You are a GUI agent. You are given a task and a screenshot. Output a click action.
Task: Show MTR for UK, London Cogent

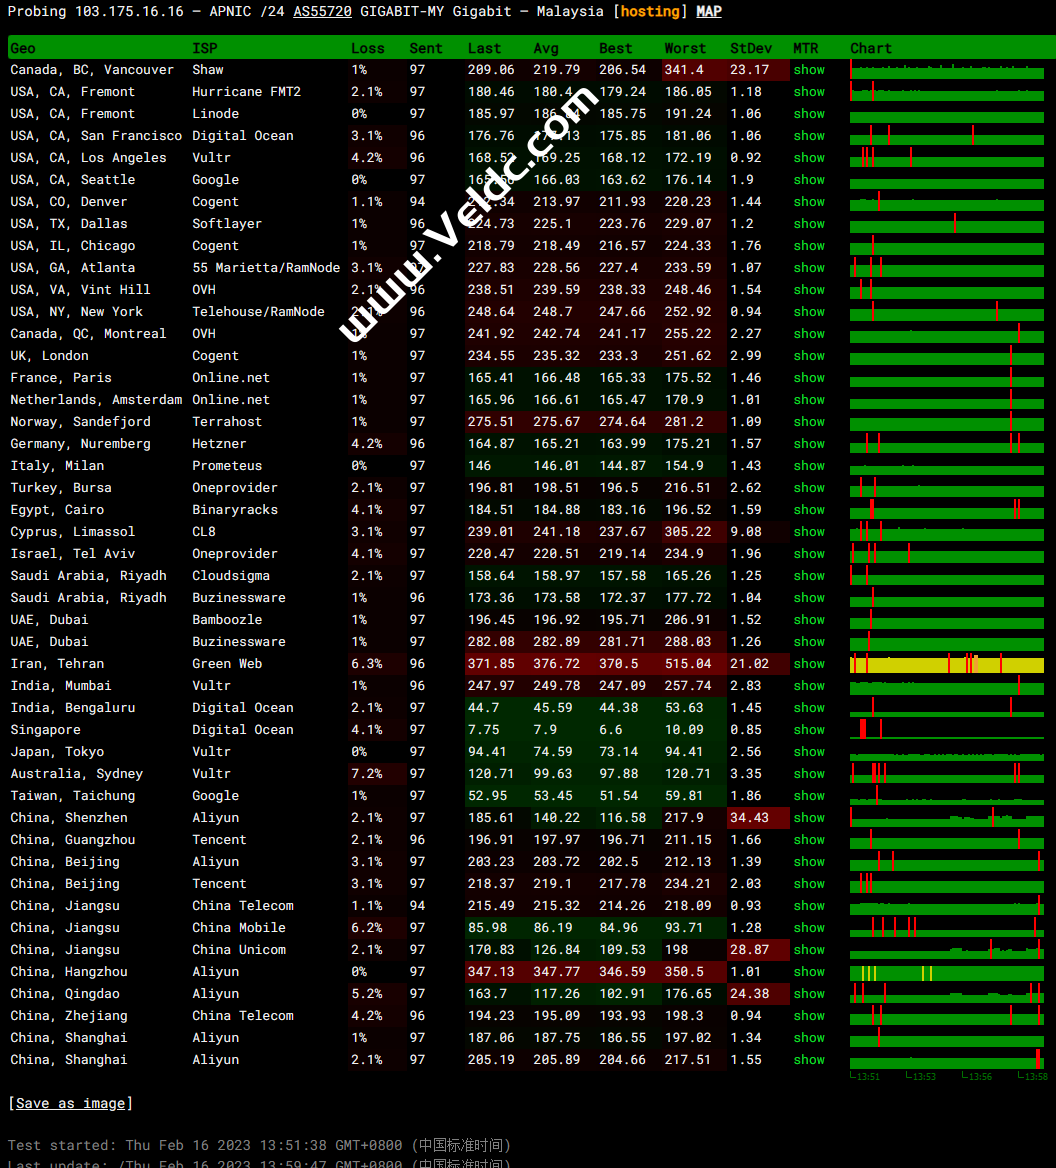[809, 356]
